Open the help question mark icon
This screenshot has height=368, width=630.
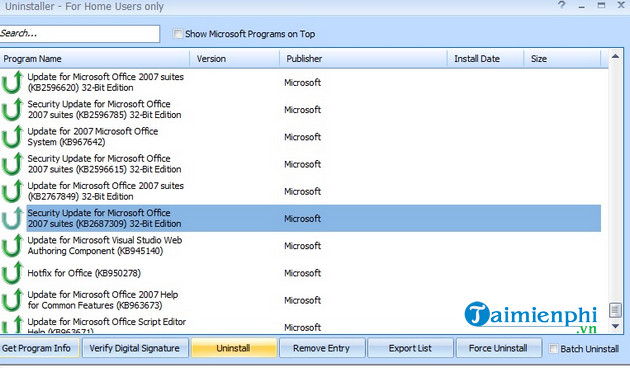coord(562,5)
